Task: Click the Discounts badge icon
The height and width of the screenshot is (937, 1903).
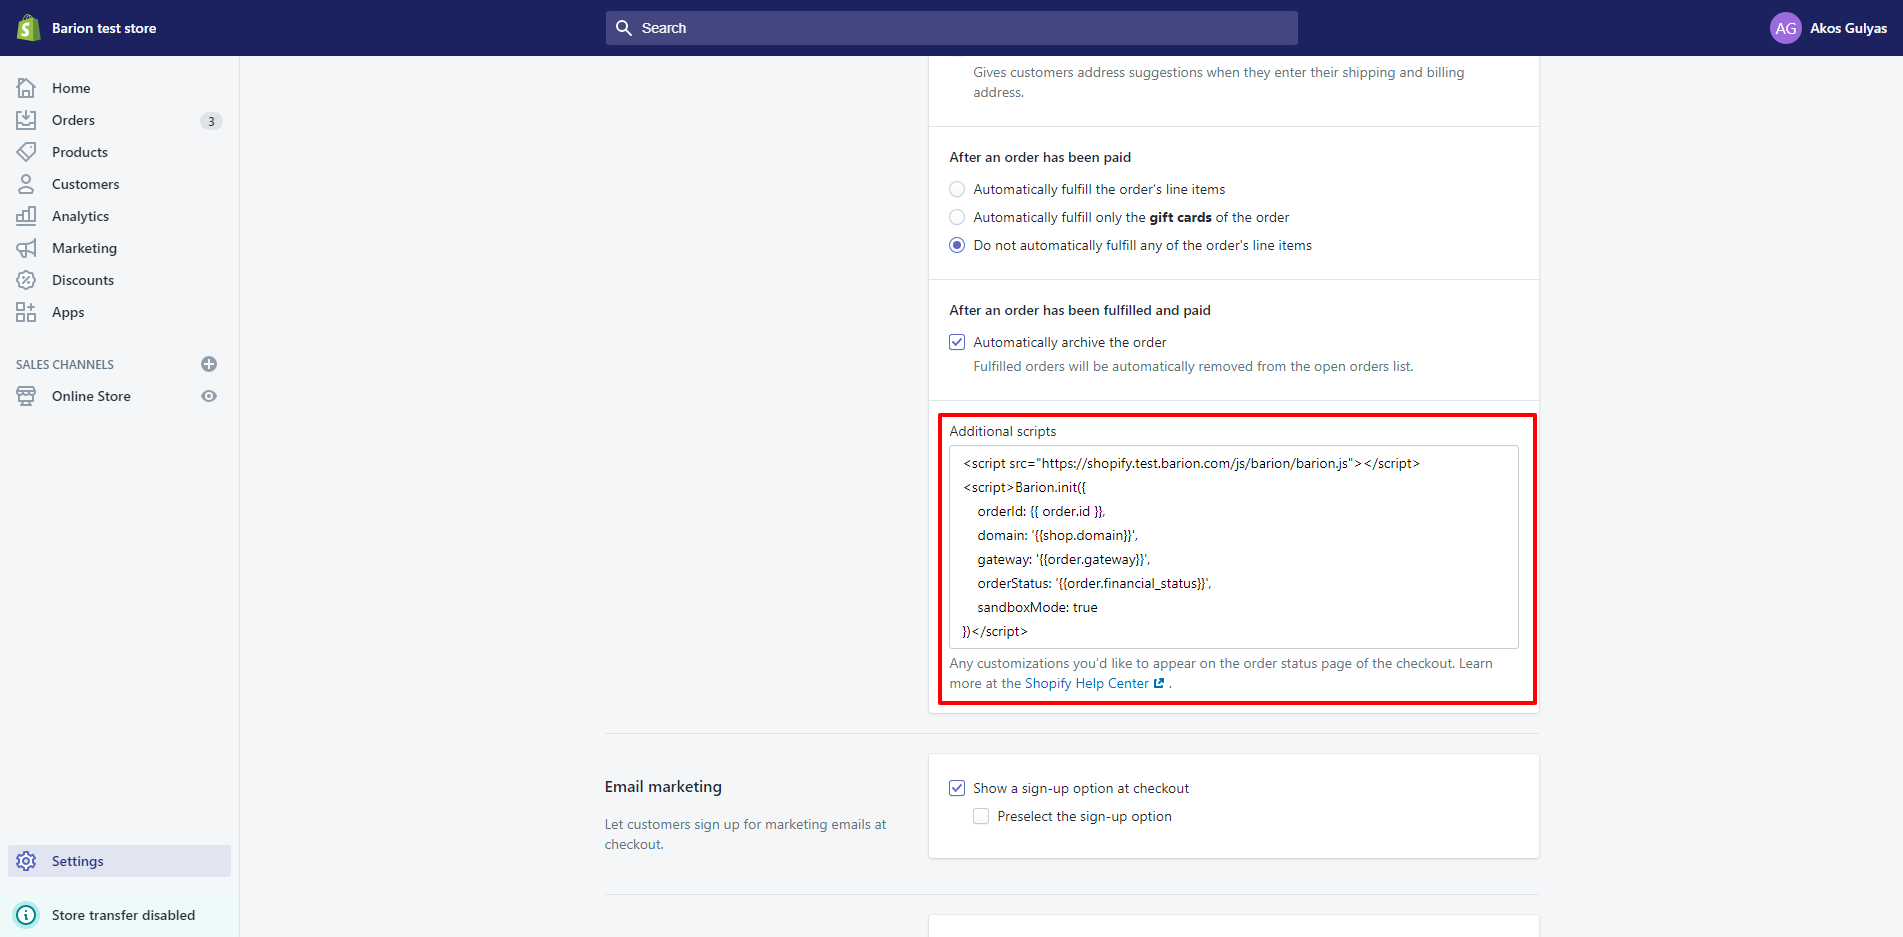Action: click(26, 280)
